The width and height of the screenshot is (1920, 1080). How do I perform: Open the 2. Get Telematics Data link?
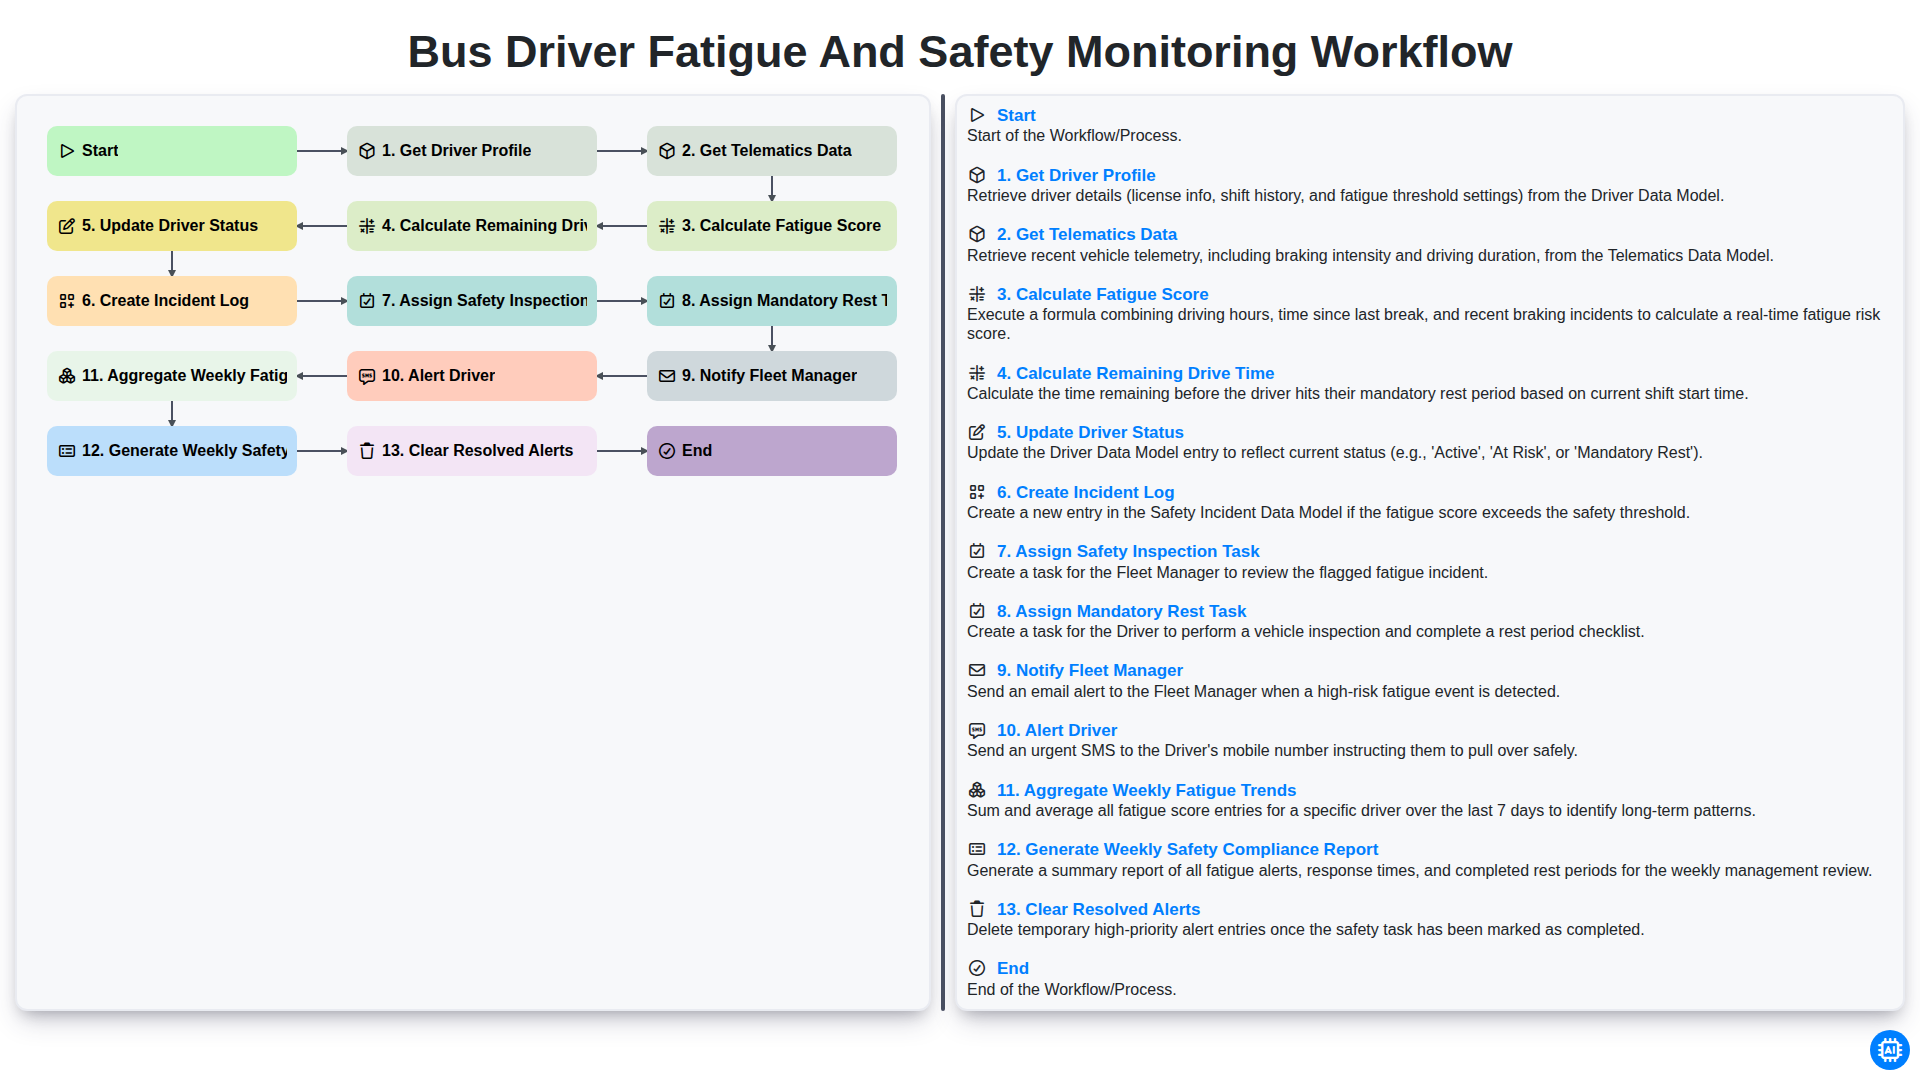[1087, 234]
